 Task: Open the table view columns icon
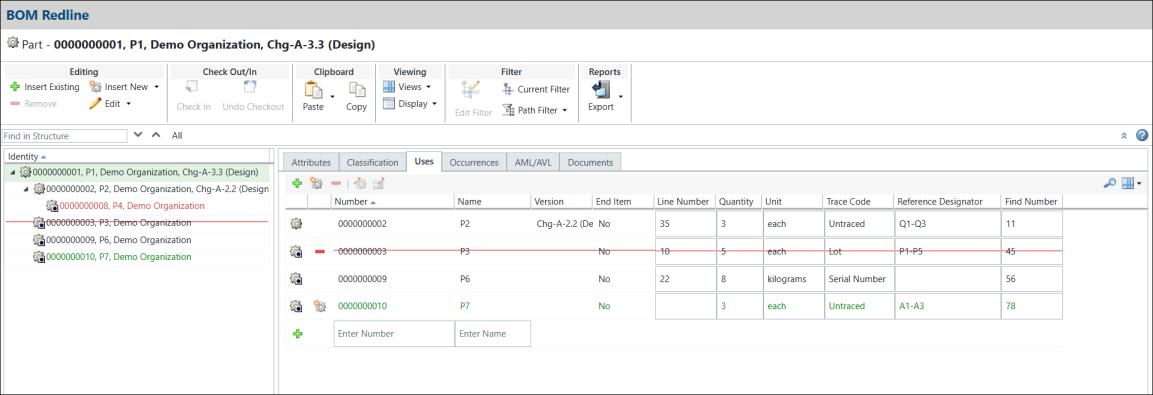pyautogui.click(x=1129, y=183)
